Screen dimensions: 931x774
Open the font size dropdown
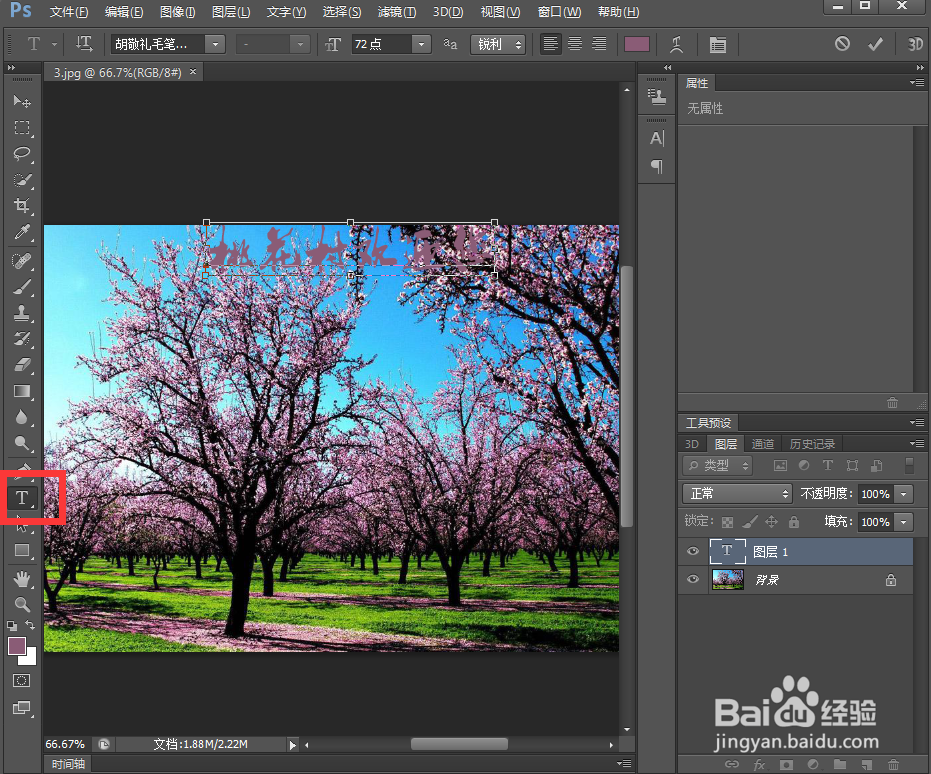(x=421, y=44)
